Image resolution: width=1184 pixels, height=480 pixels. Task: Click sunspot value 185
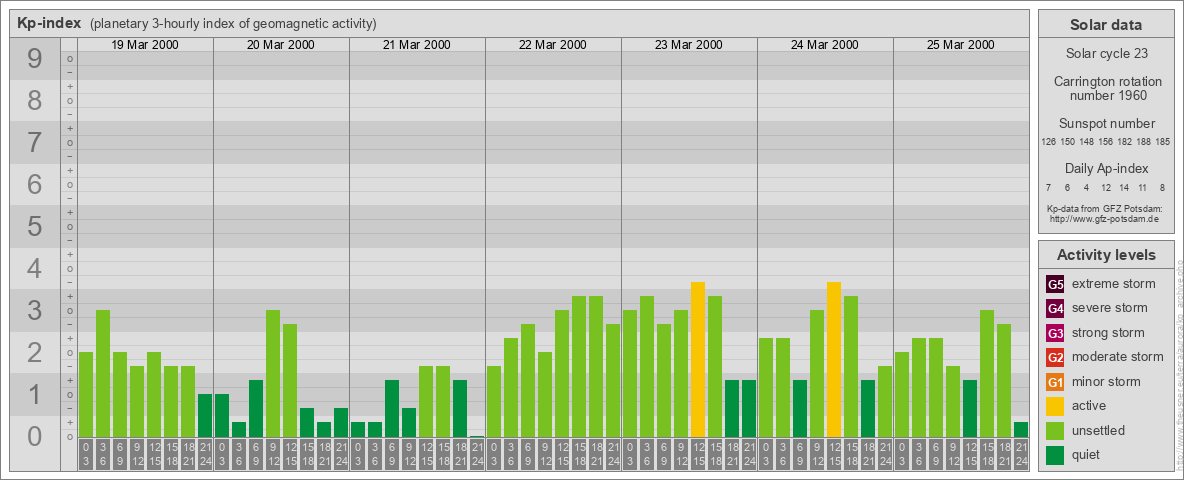pyautogui.click(x=1162, y=142)
